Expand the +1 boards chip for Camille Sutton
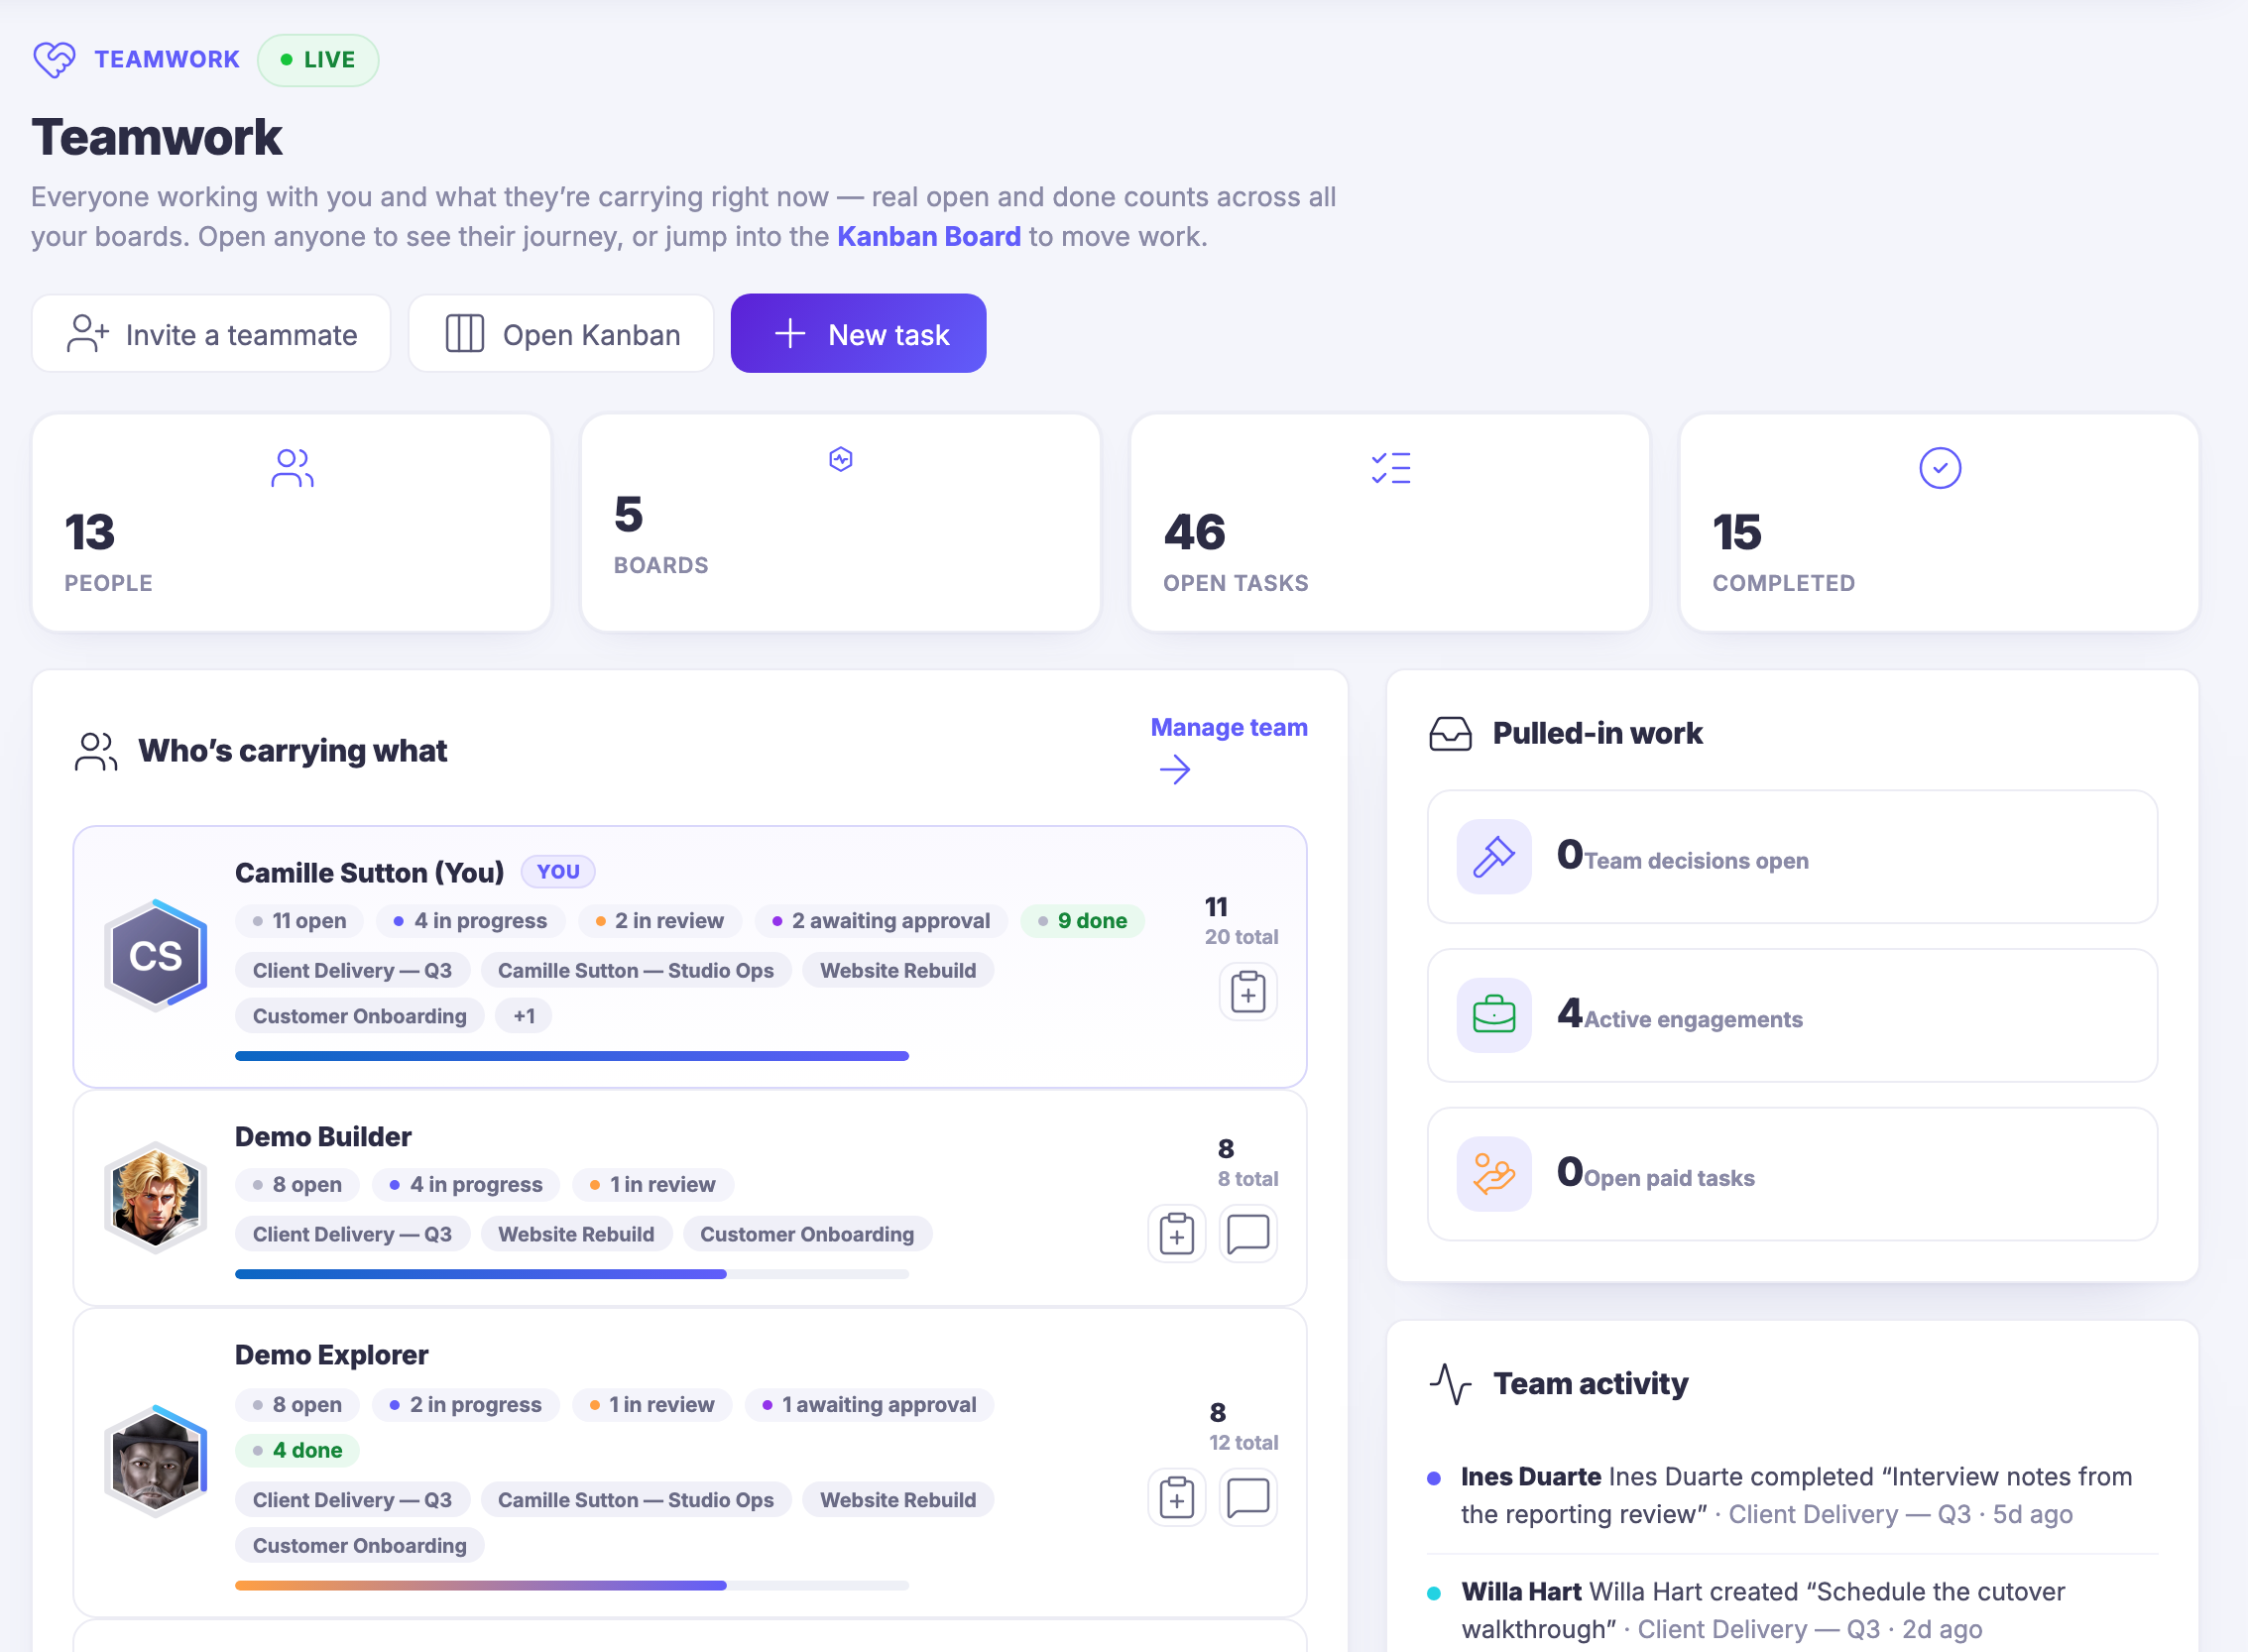The width and height of the screenshot is (2248, 1652). tap(524, 1016)
